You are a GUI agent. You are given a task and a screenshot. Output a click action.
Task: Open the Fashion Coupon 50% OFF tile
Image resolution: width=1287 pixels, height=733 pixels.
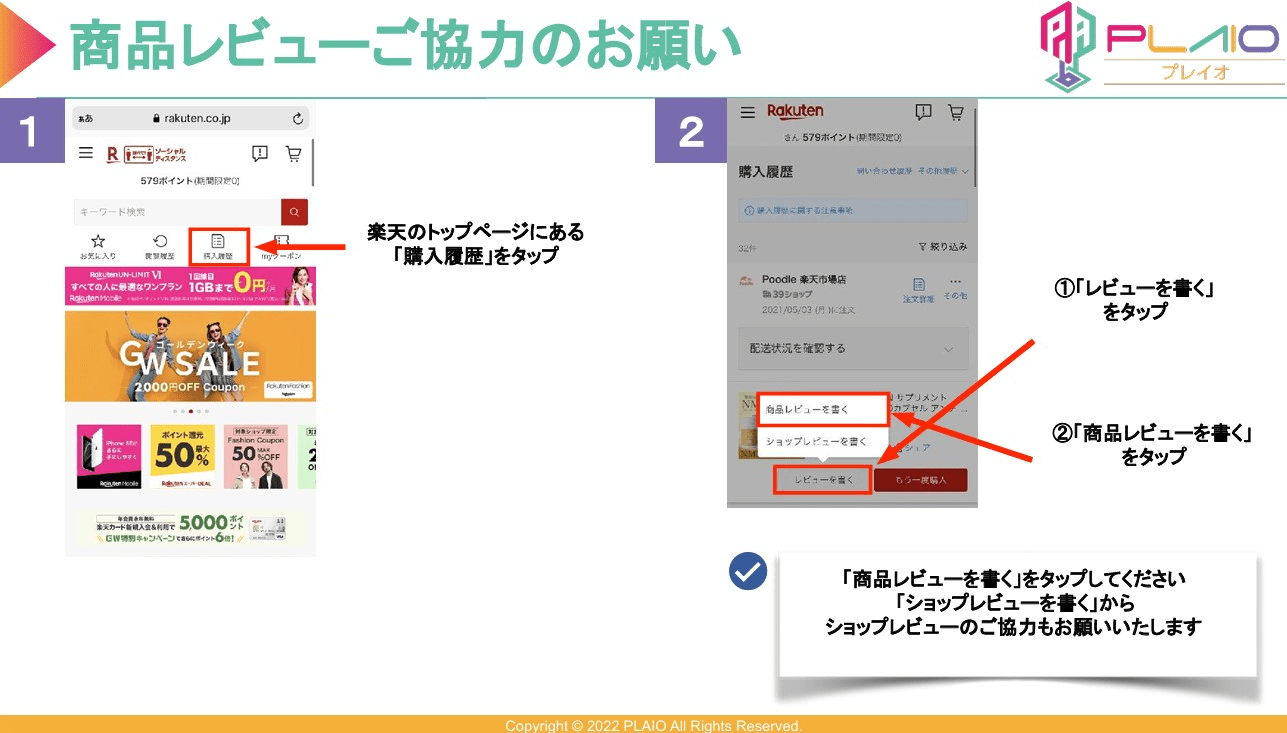click(256, 456)
